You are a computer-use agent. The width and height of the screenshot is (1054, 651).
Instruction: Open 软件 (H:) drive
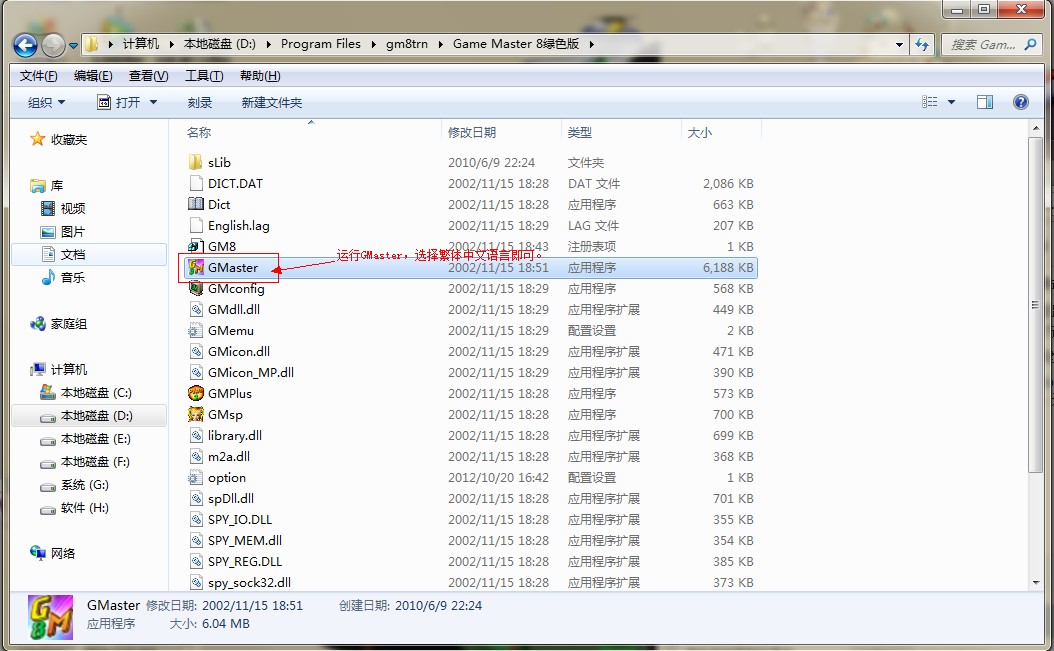[84, 508]
